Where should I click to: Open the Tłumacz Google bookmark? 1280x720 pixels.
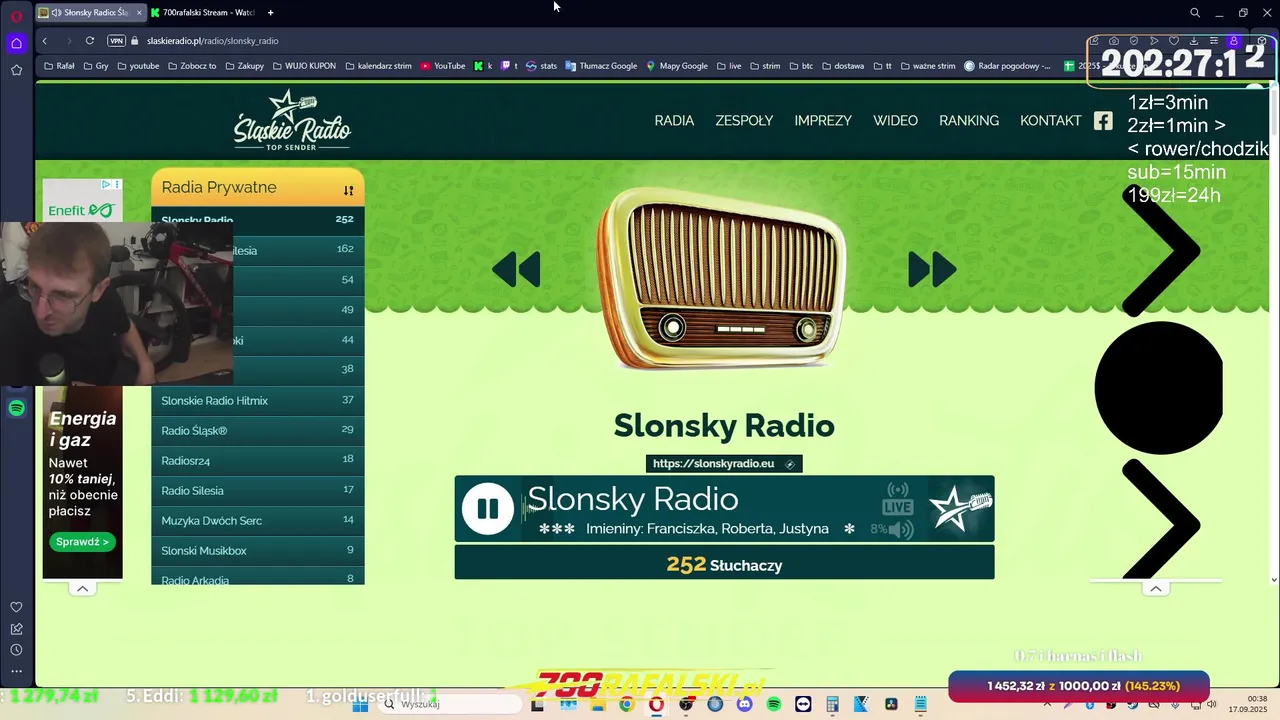tap(601, 66)
